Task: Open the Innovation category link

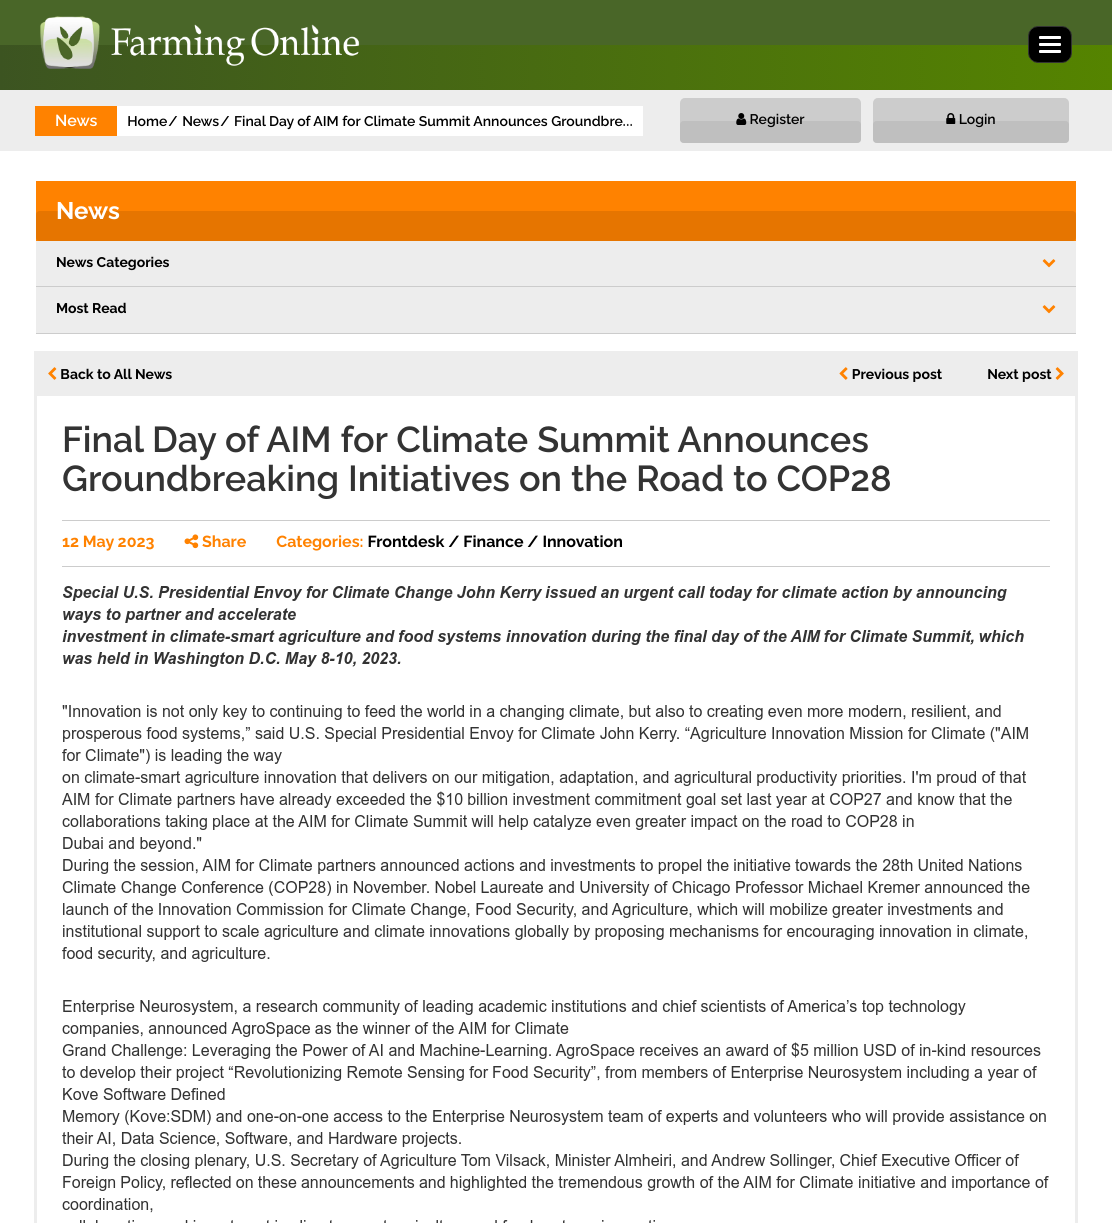Action: (x=582, y=542)
